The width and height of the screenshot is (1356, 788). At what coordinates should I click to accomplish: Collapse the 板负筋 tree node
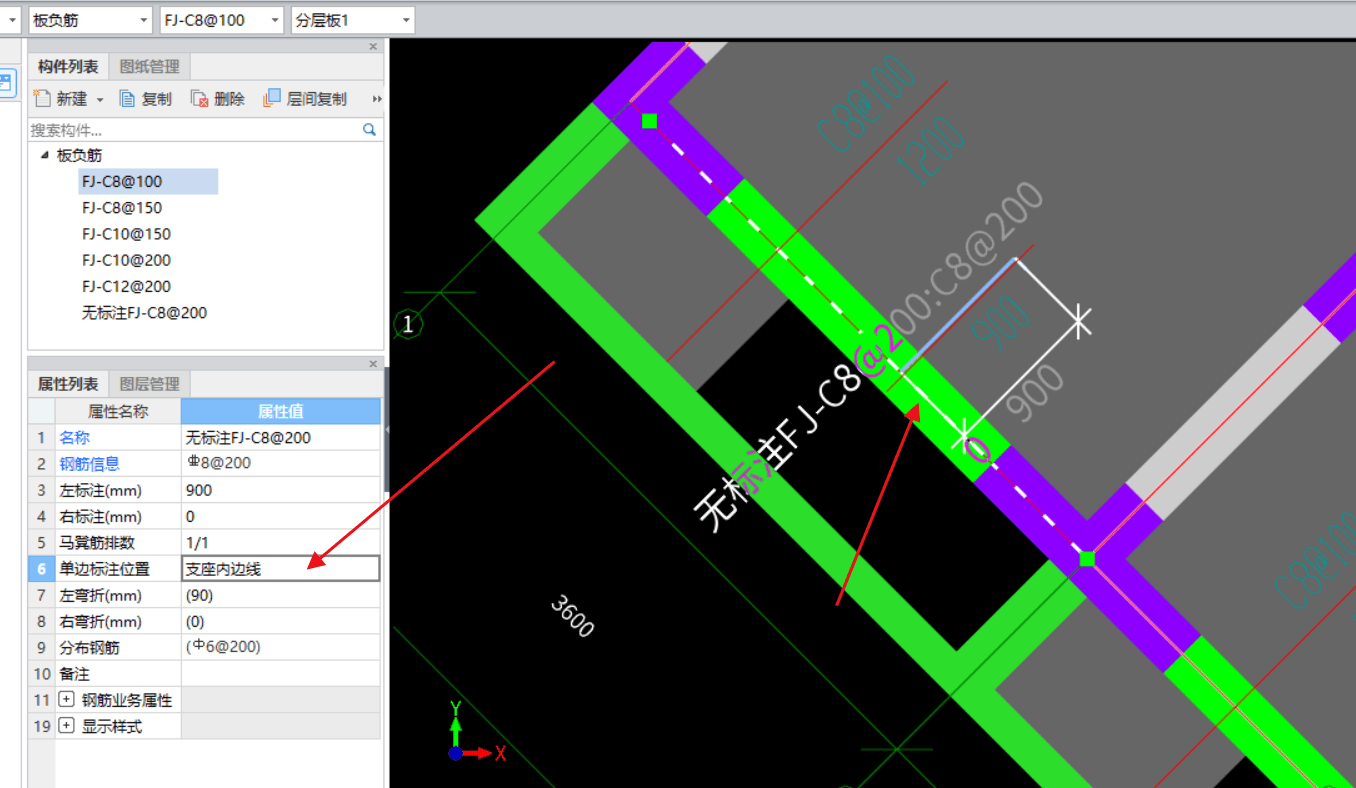point(44,155)
